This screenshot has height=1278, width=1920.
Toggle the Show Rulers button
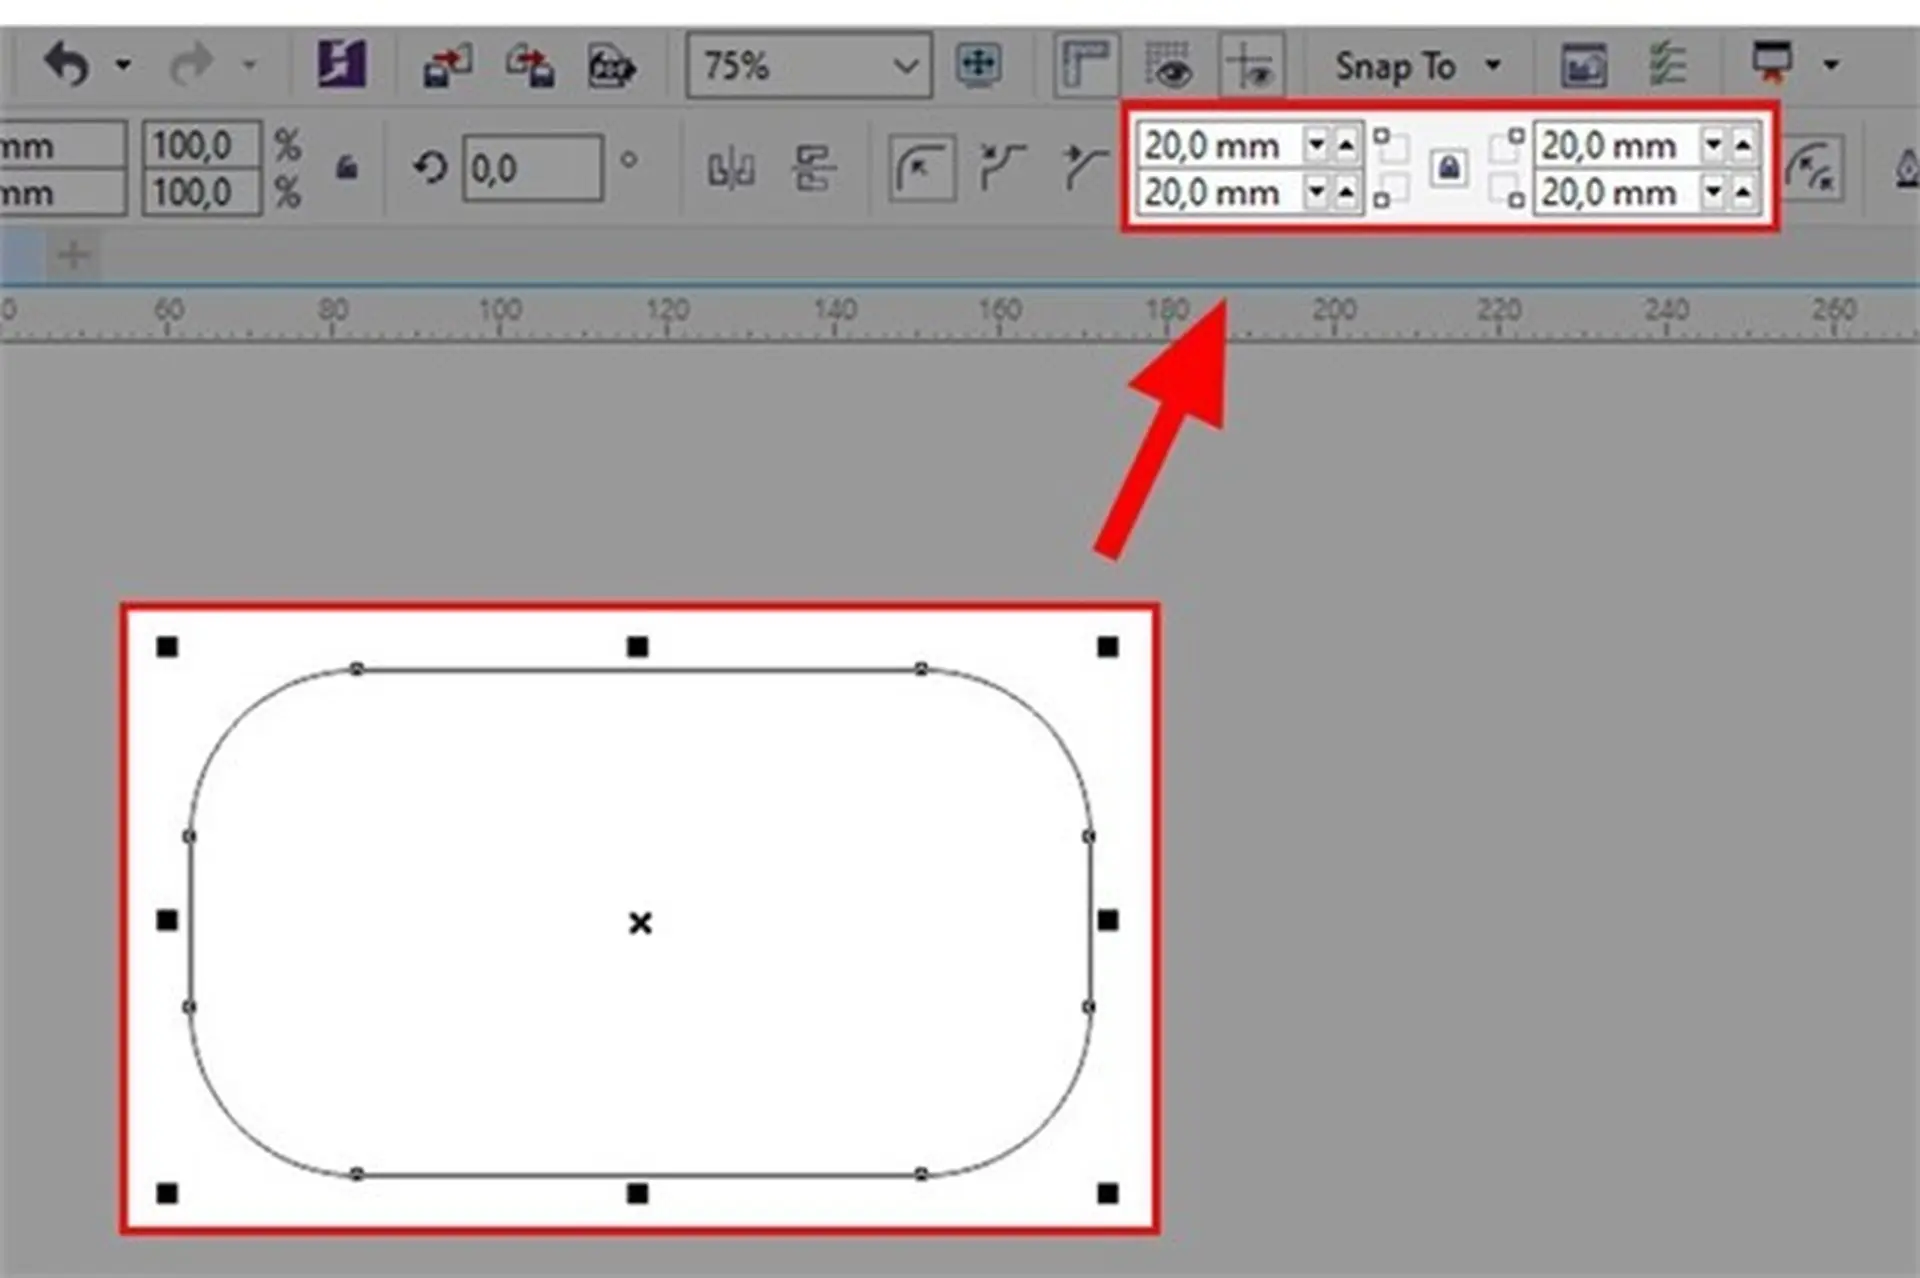point(1086,65)
